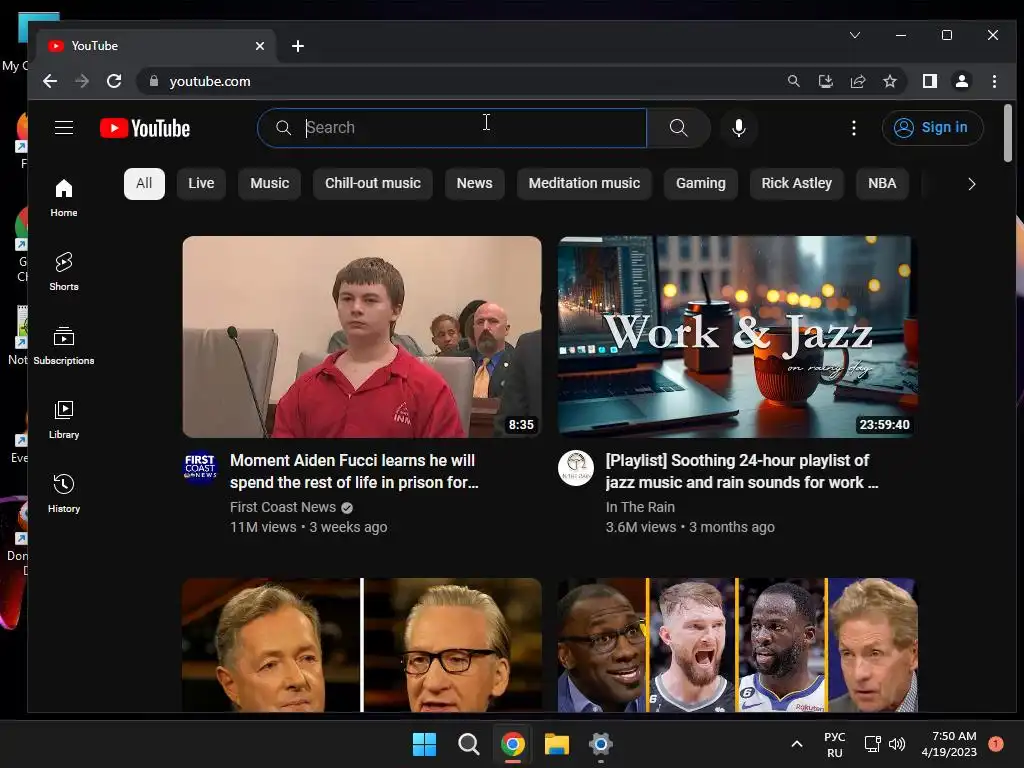Bookmark this tab with star icon
Image resolution: width=1024 pixels, height=768 pixels.
[x=889, y=81]
